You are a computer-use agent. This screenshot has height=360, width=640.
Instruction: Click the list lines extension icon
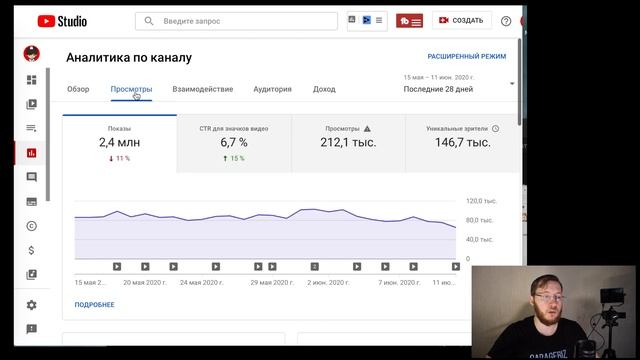pos(379,20)
